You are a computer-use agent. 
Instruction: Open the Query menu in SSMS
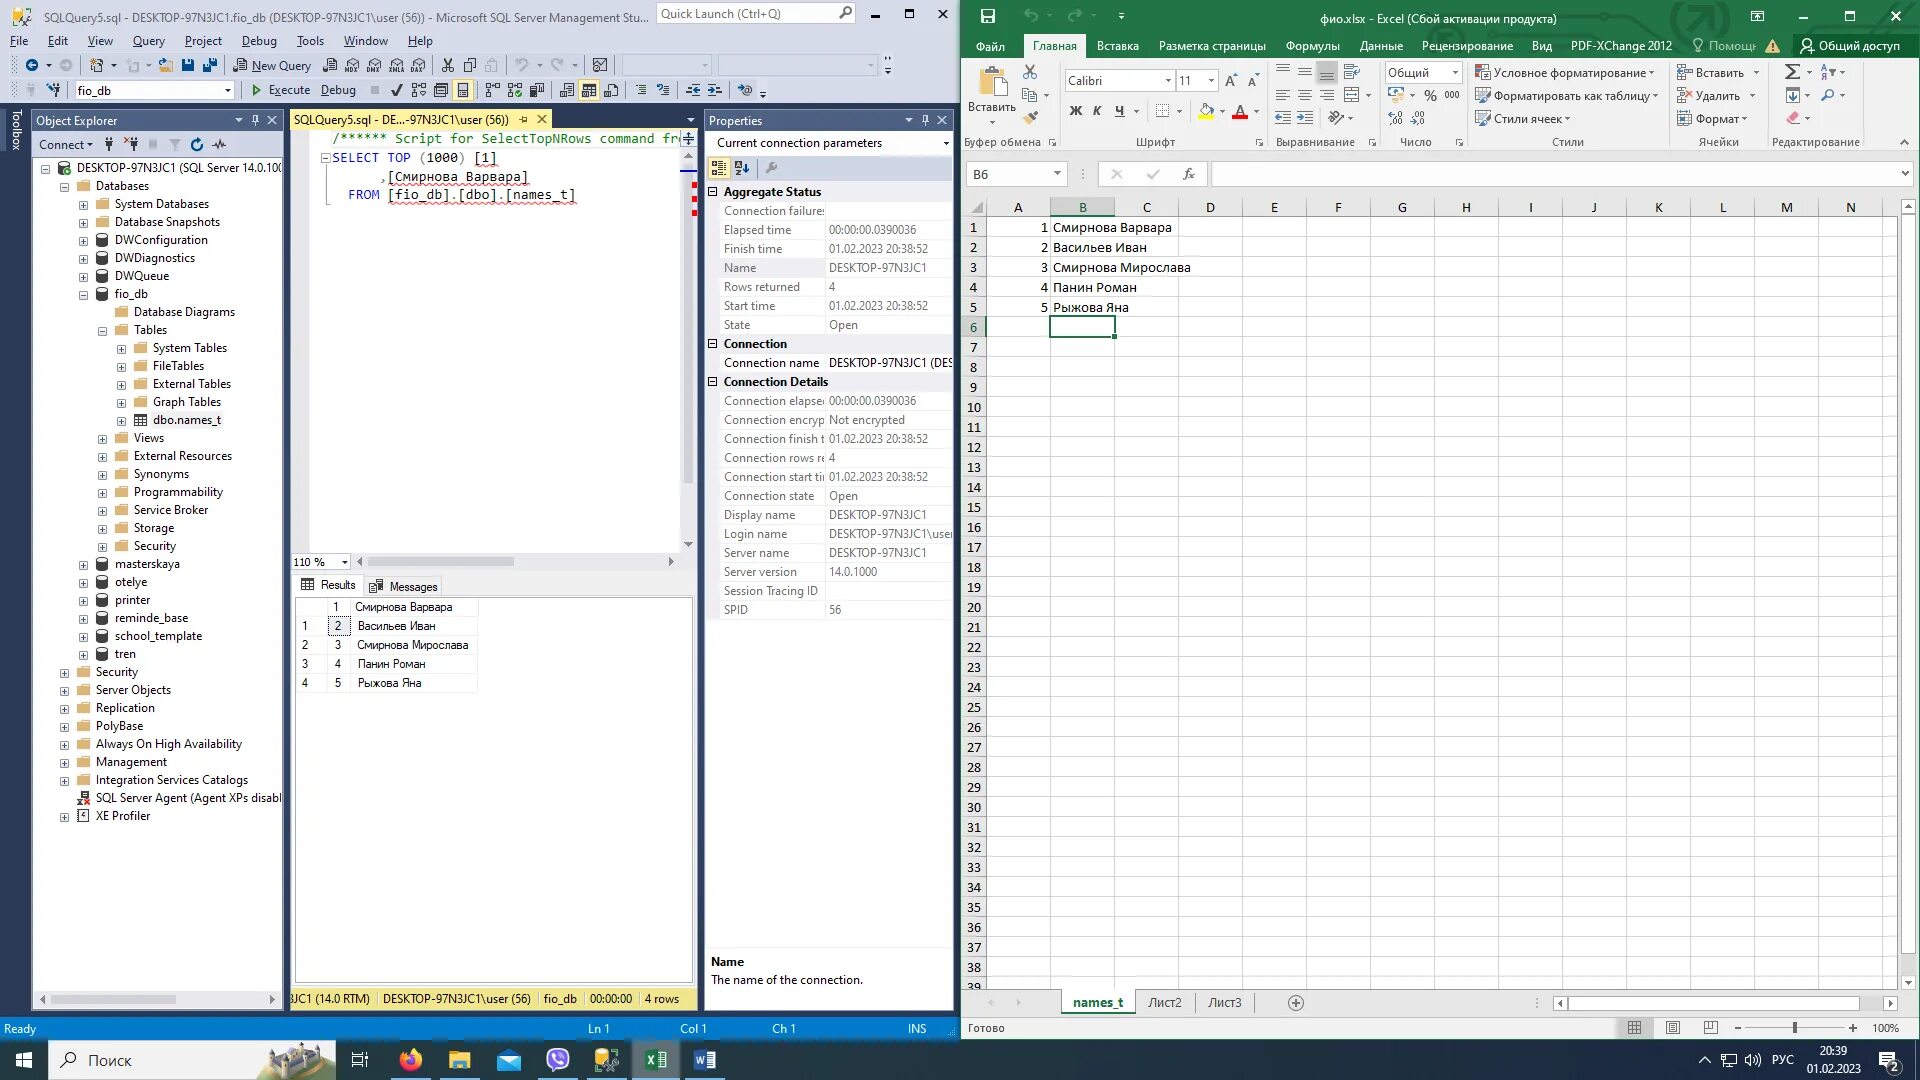[x=148, y=41]
